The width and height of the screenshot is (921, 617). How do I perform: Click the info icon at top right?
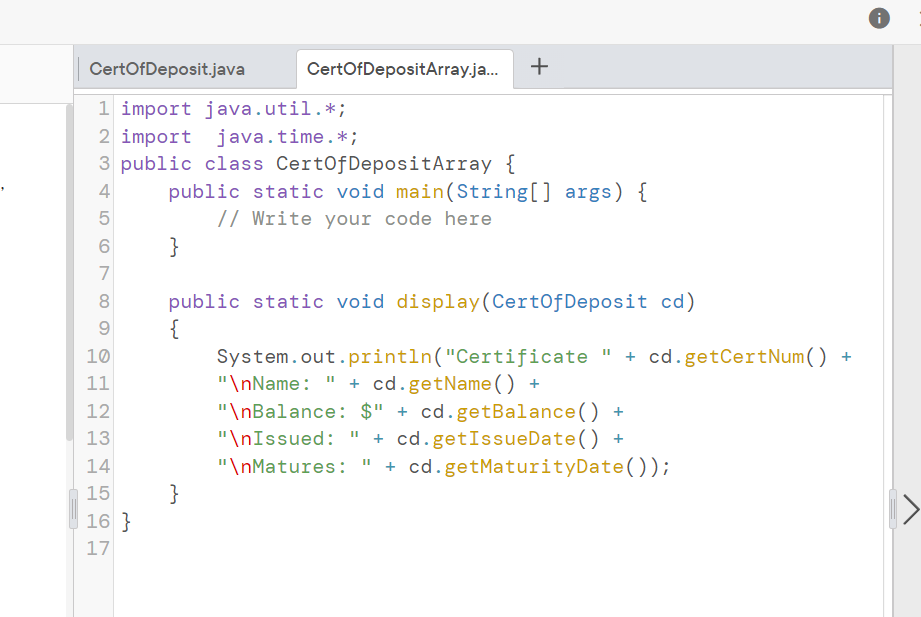tap(878, 18)
